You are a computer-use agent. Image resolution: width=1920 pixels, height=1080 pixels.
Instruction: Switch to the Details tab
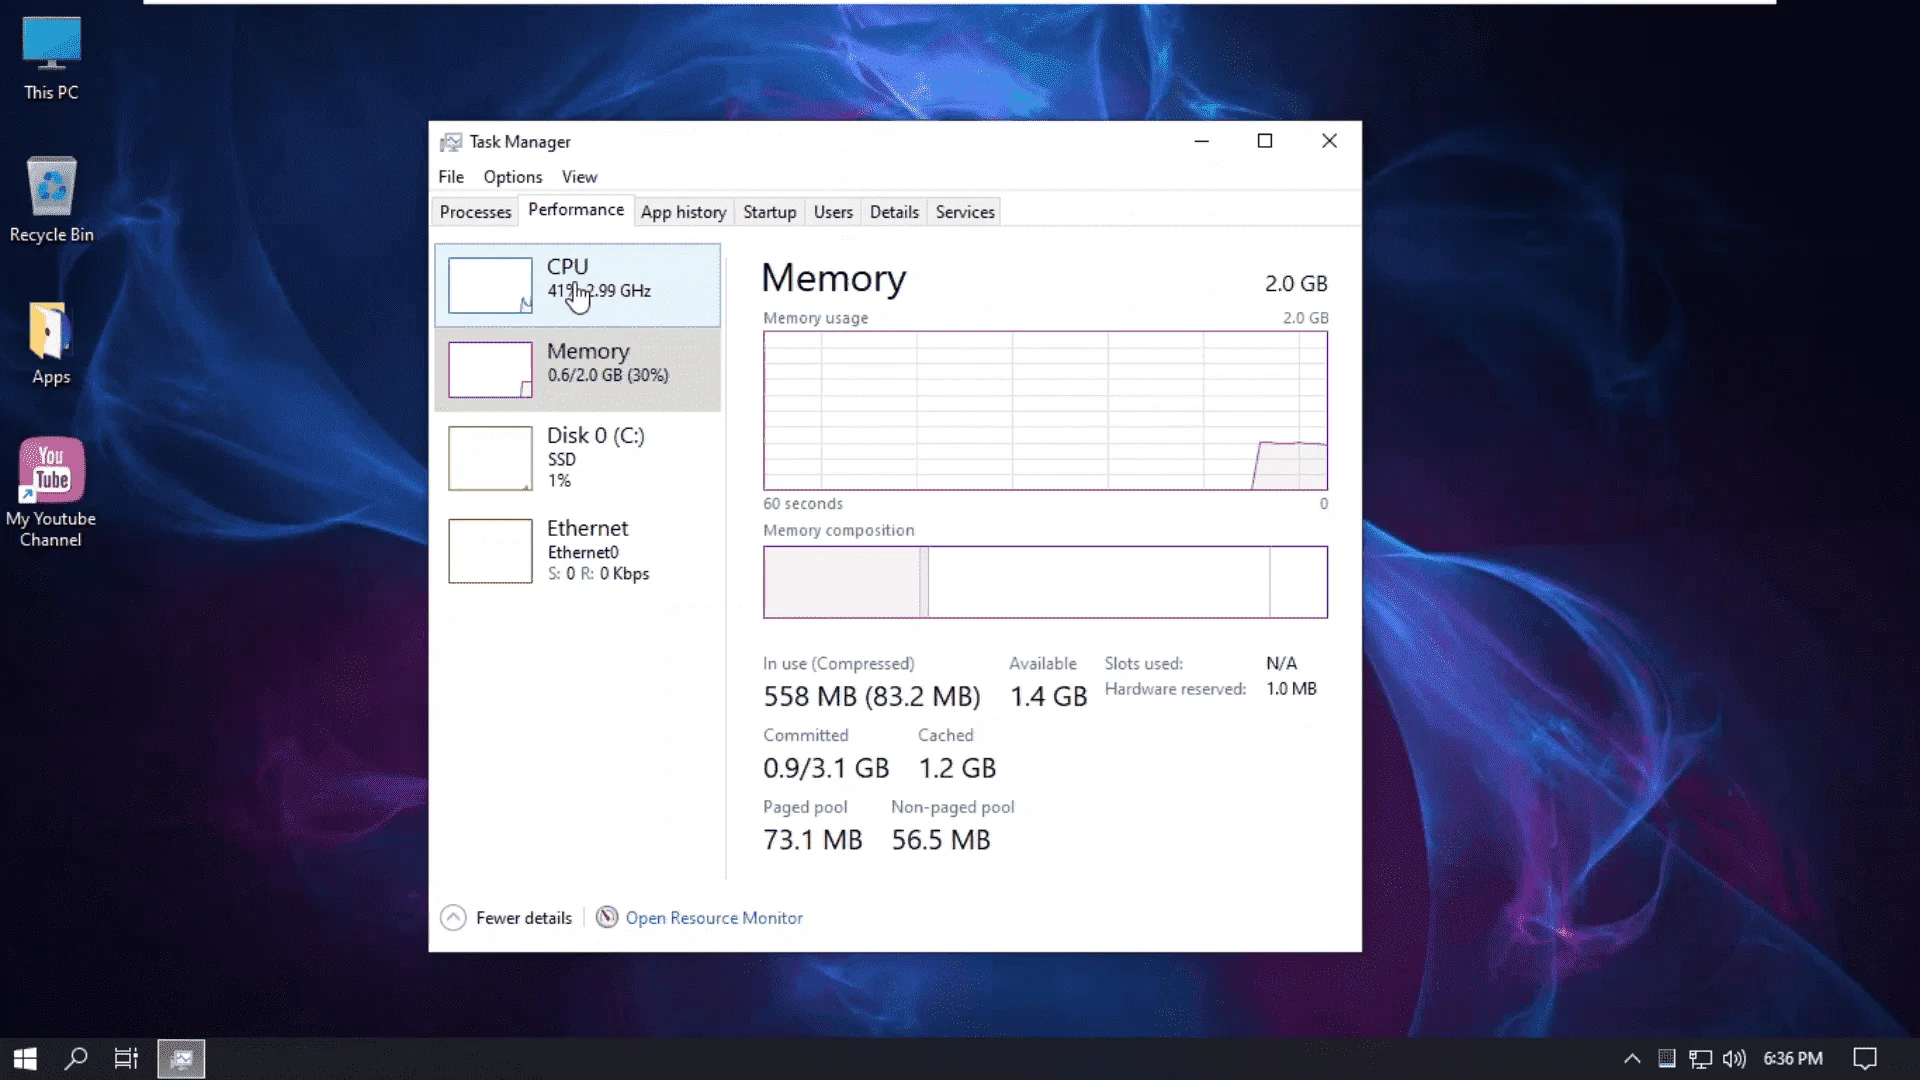[x=894, y=212]
